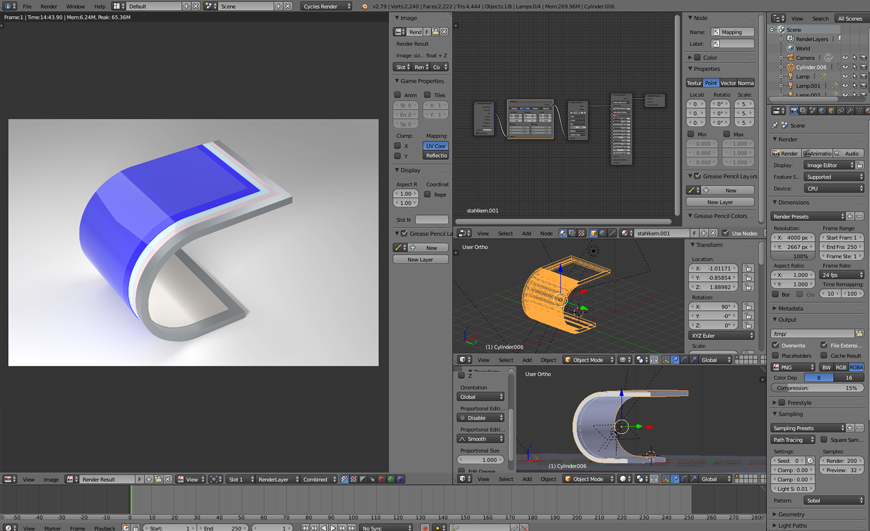Viewport: 870px width, 531px height.
Task: Open Modifiers properties tab wrench icon
Action: [x=850, y=111]
